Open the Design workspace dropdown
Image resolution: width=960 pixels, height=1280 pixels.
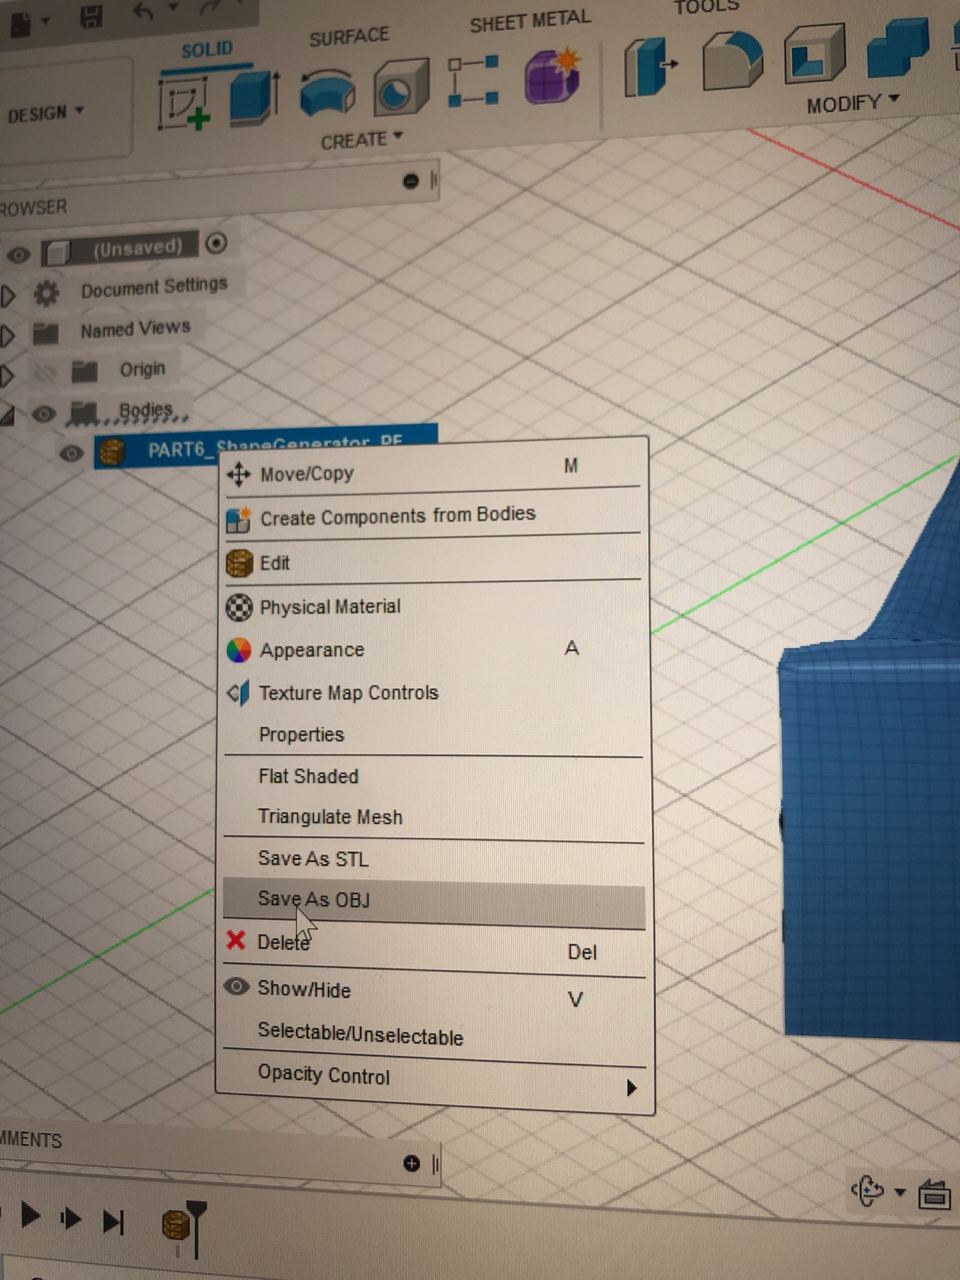click(45, 114)
